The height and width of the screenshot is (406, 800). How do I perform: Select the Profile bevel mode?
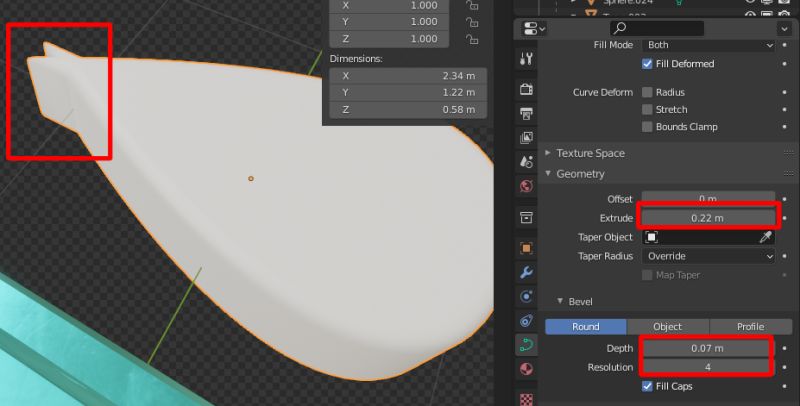pyautogui.click(x=751, y=327)
